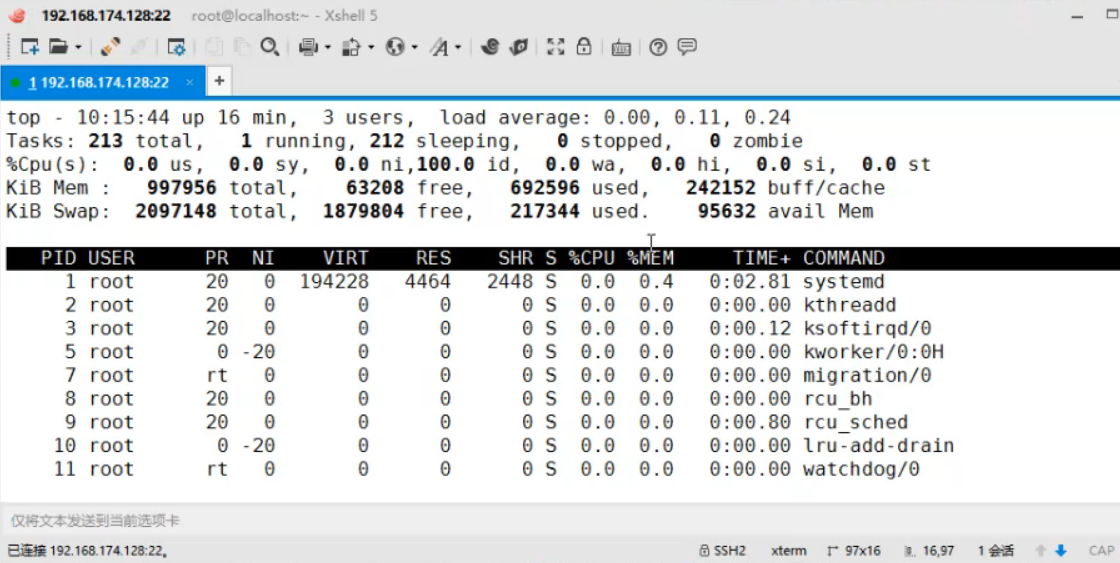Click the Print toolbar icon
This screenshot has height=563, width=1120.
(x=309, y=47)
